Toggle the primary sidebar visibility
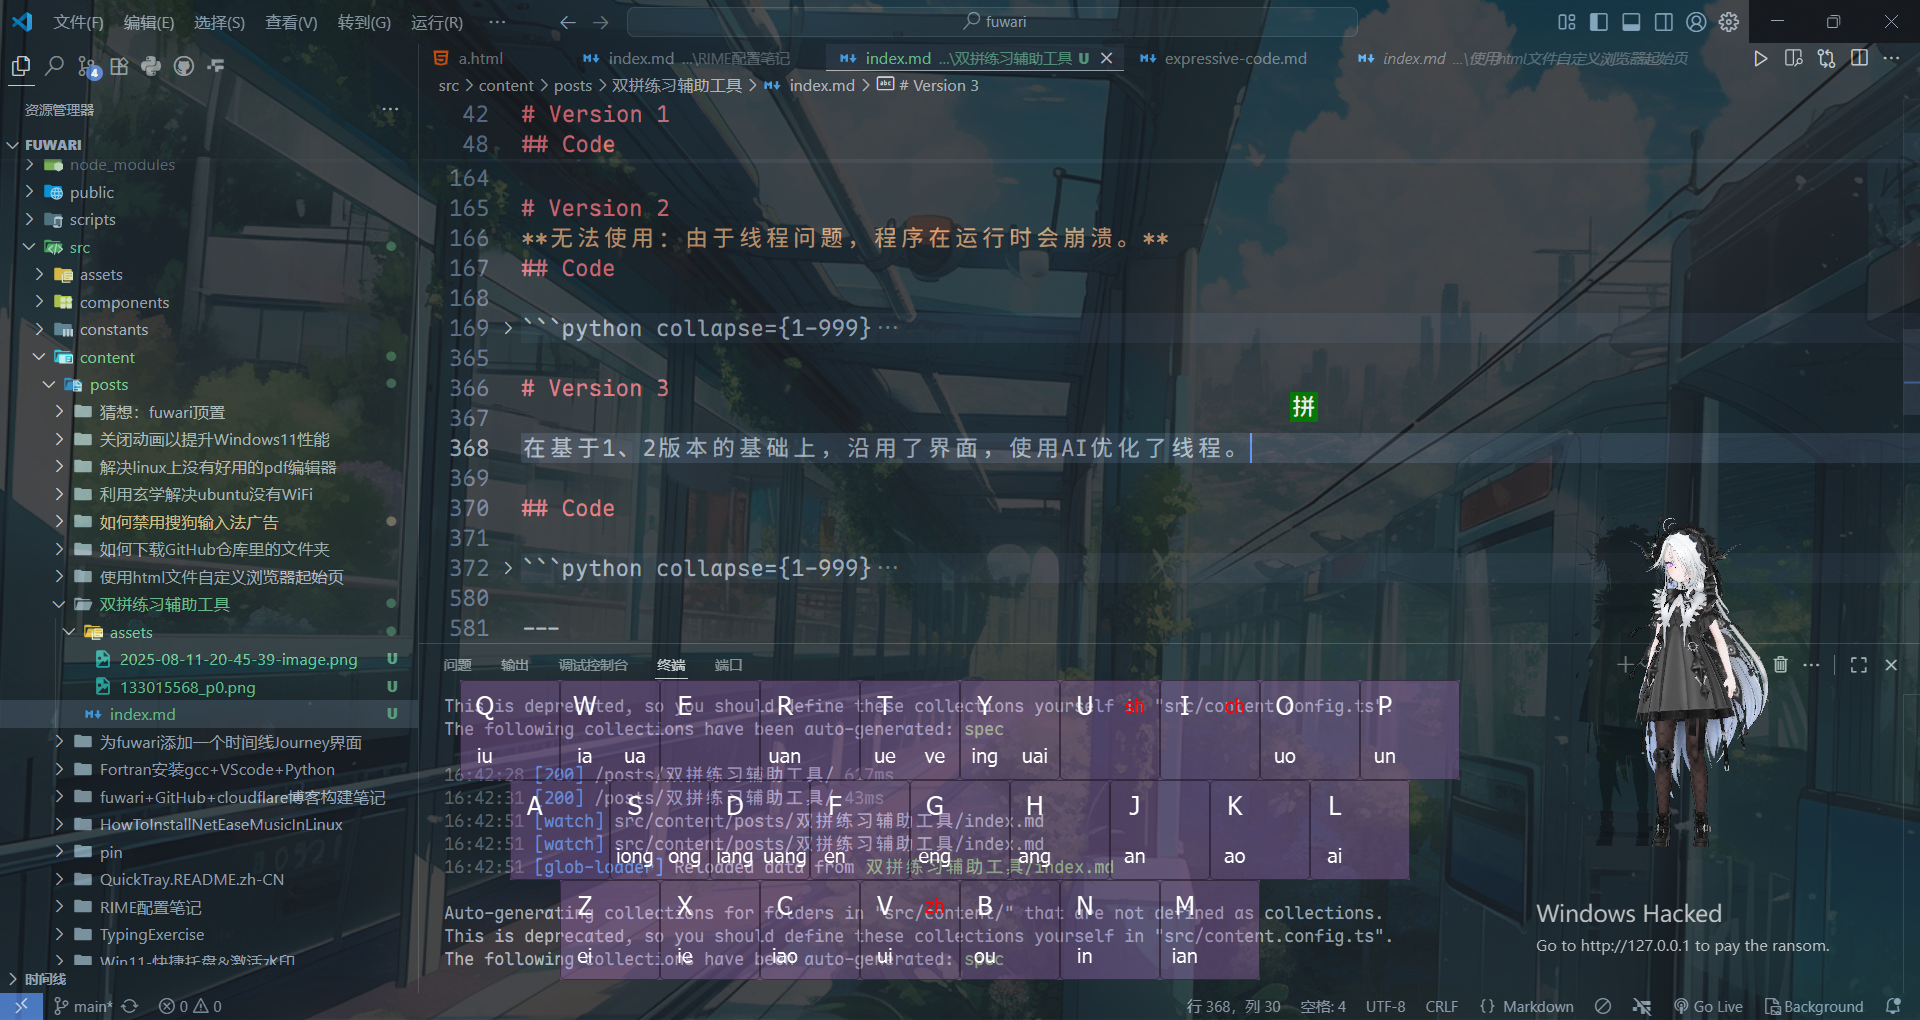The image size is (1920, 1020). tap(1599, 22)
